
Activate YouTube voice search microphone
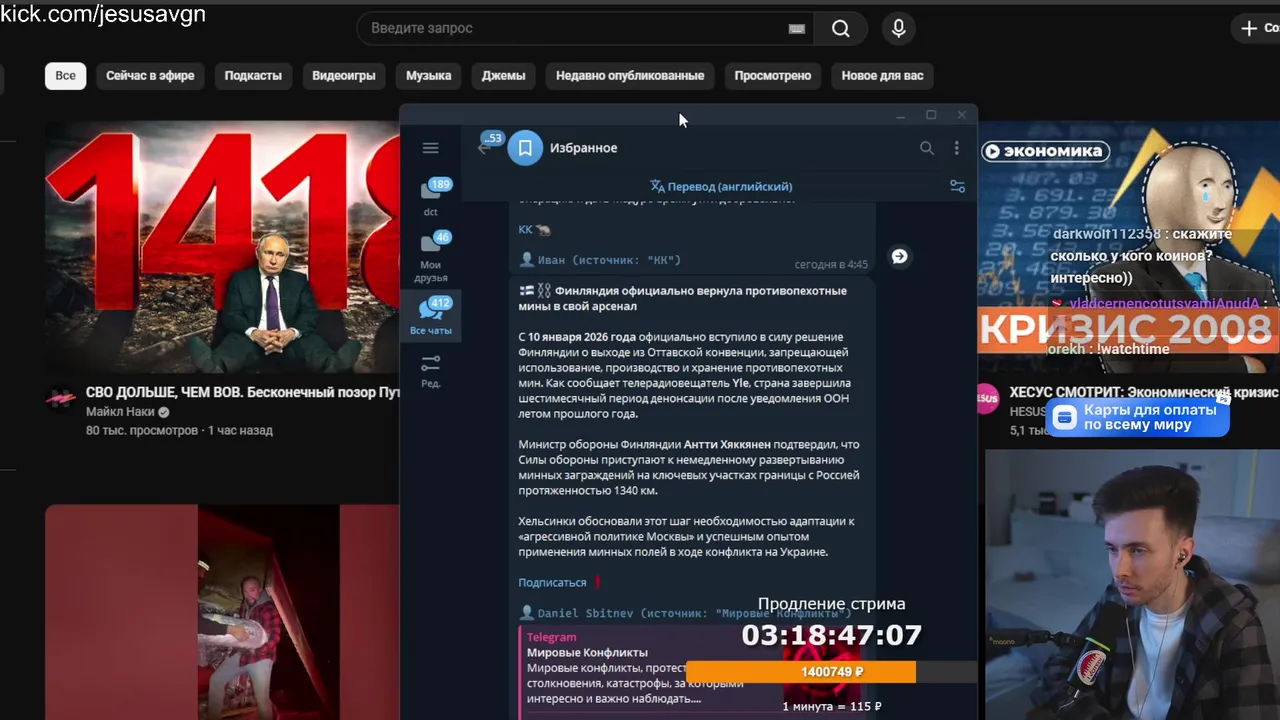point(898,28)
